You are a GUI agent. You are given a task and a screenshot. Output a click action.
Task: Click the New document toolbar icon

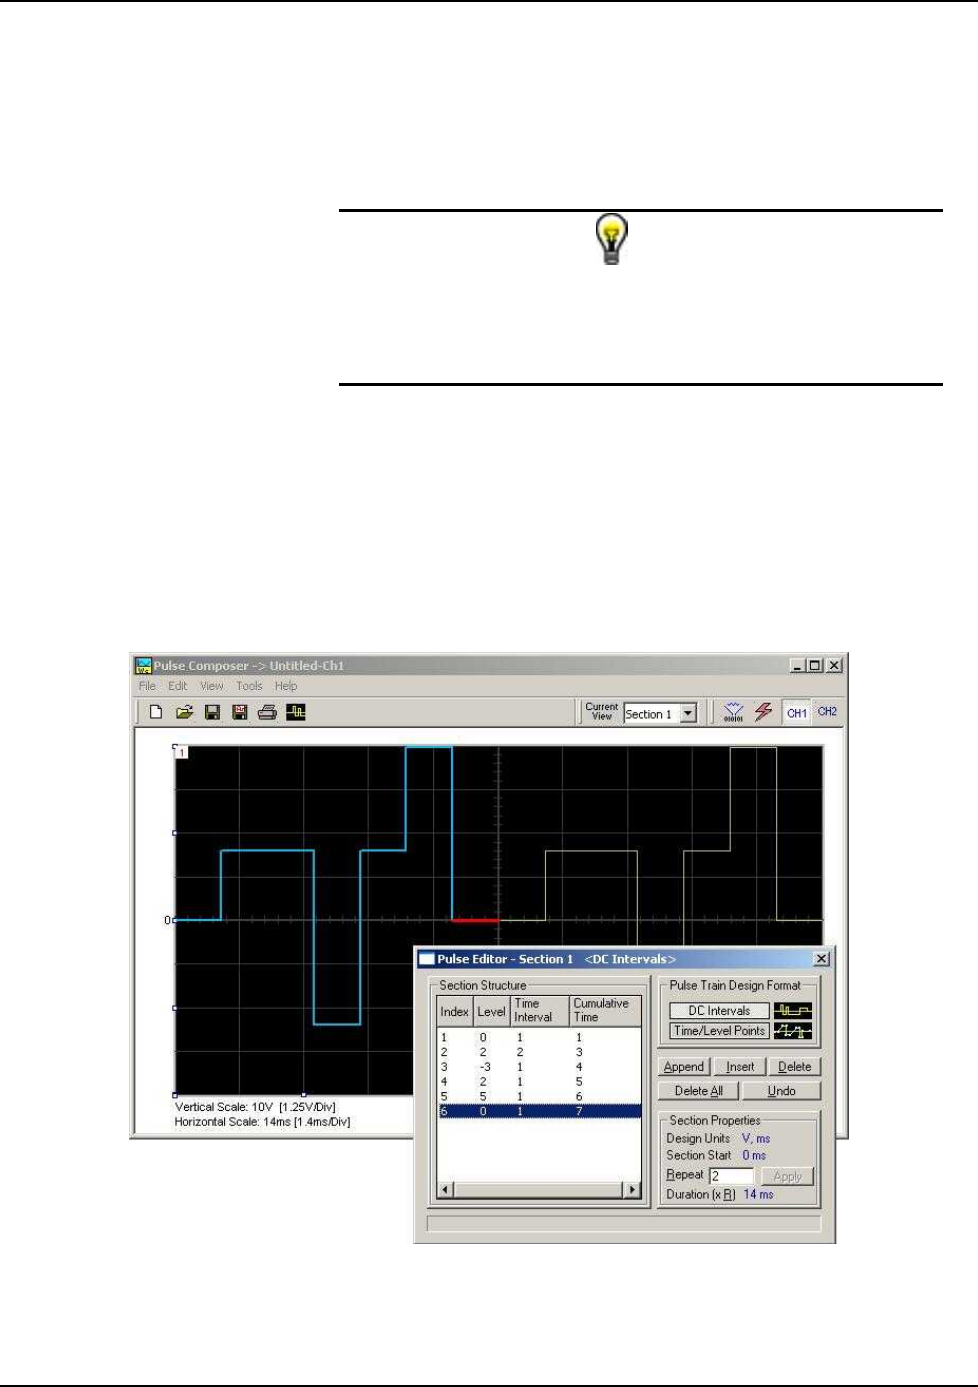pos(156,712)
